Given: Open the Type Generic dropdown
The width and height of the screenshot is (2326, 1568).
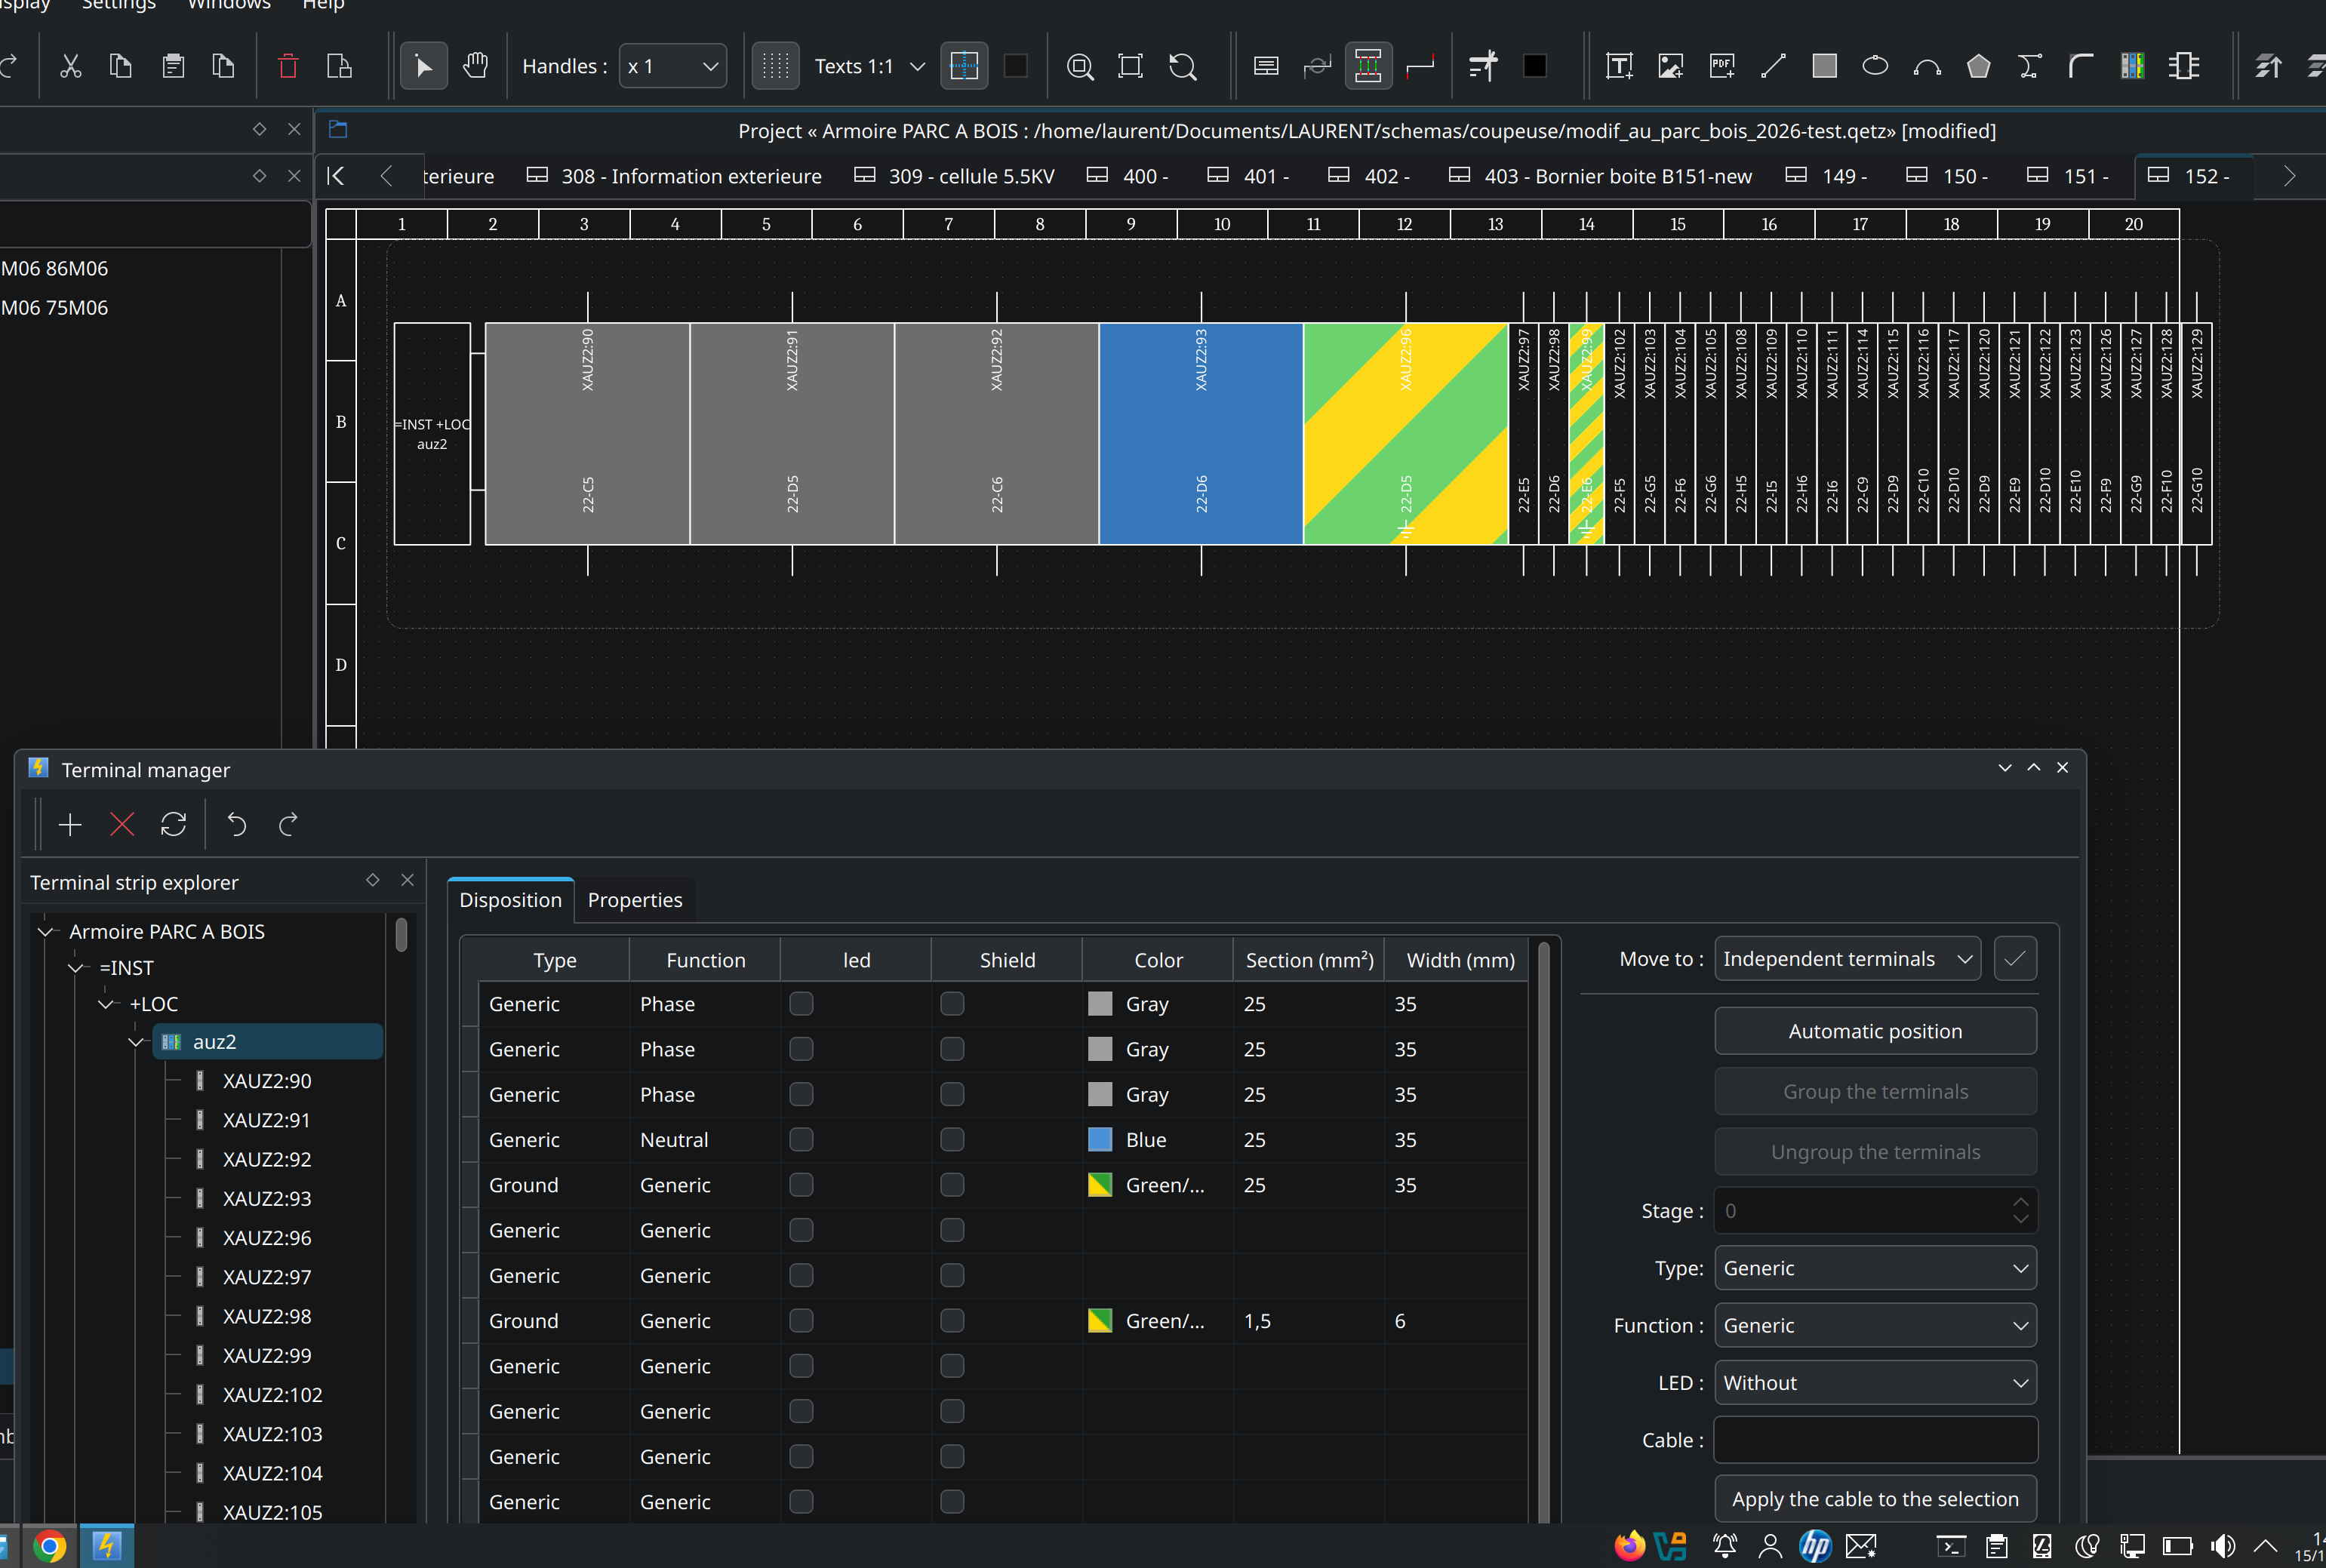Looking at the screenshot, I should (1875, 1268).
